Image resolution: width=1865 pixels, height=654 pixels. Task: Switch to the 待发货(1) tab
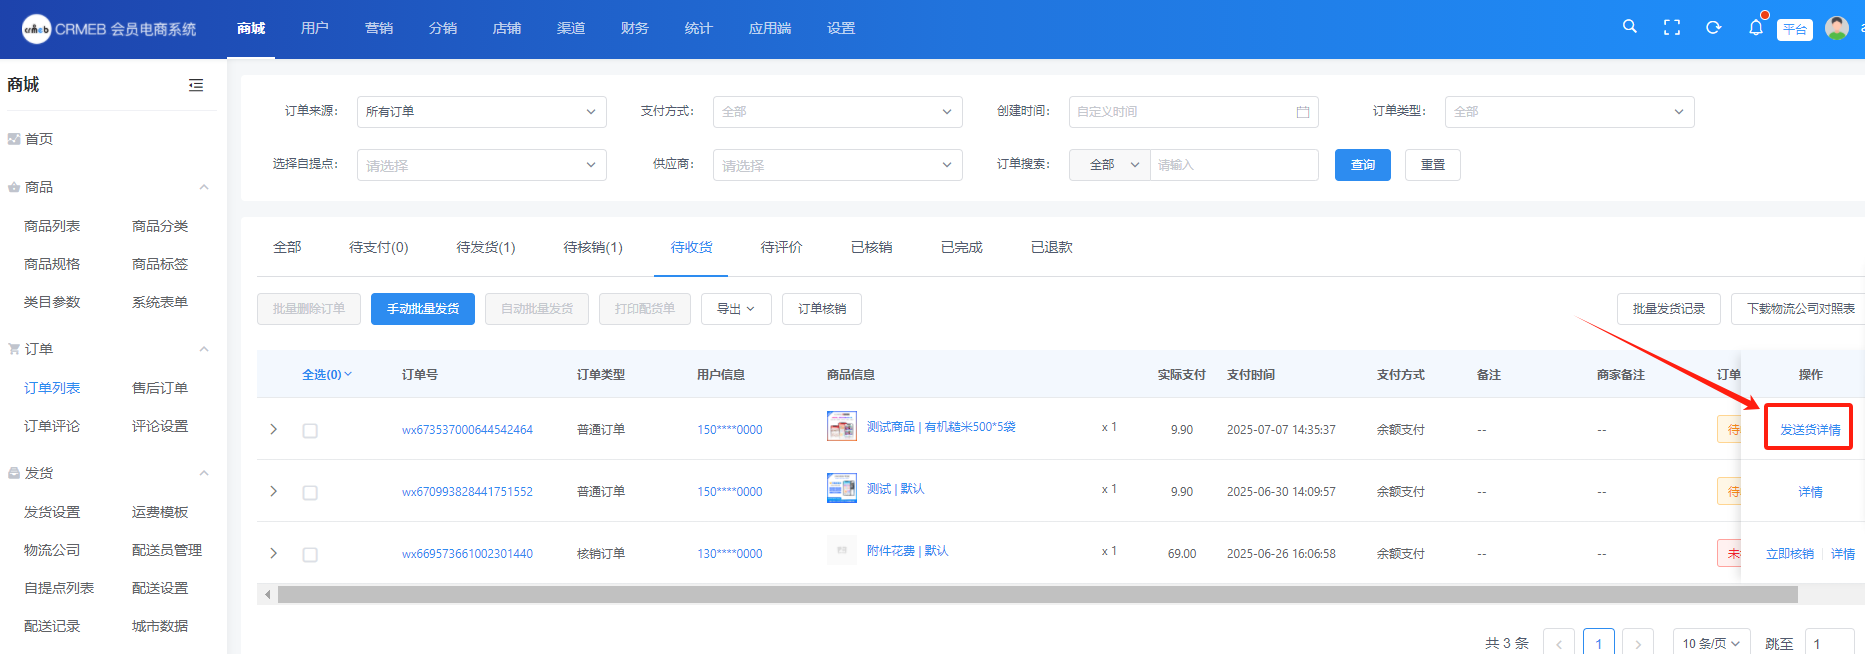486,247
